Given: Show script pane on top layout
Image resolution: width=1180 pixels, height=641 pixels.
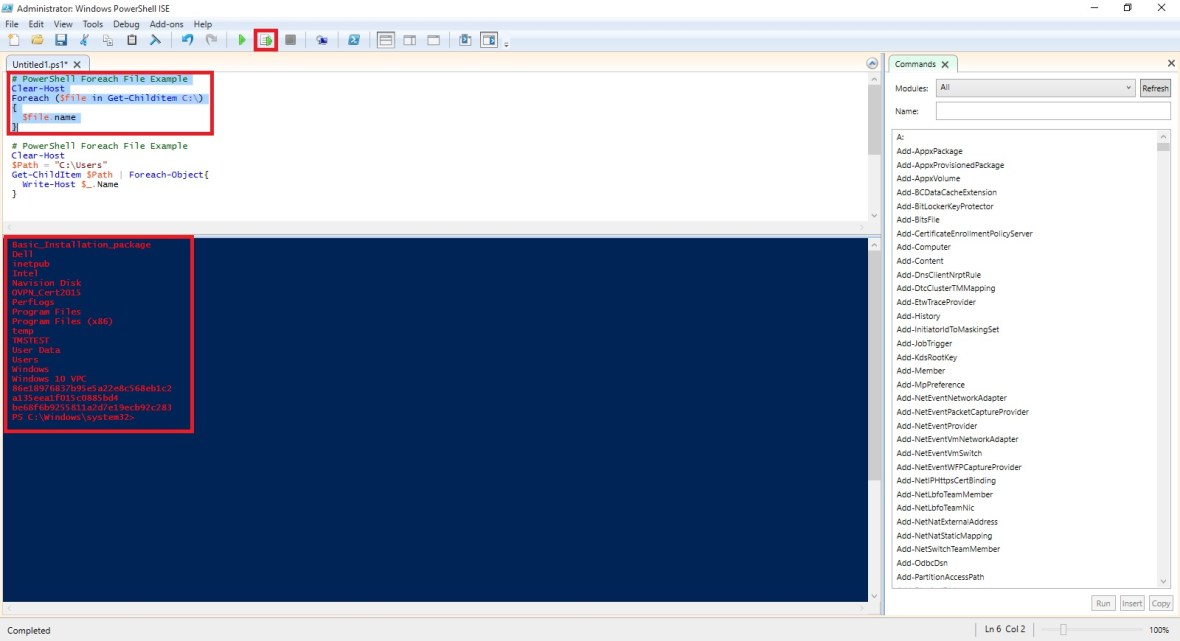Looking at the screenshot, I should [386, 40].
